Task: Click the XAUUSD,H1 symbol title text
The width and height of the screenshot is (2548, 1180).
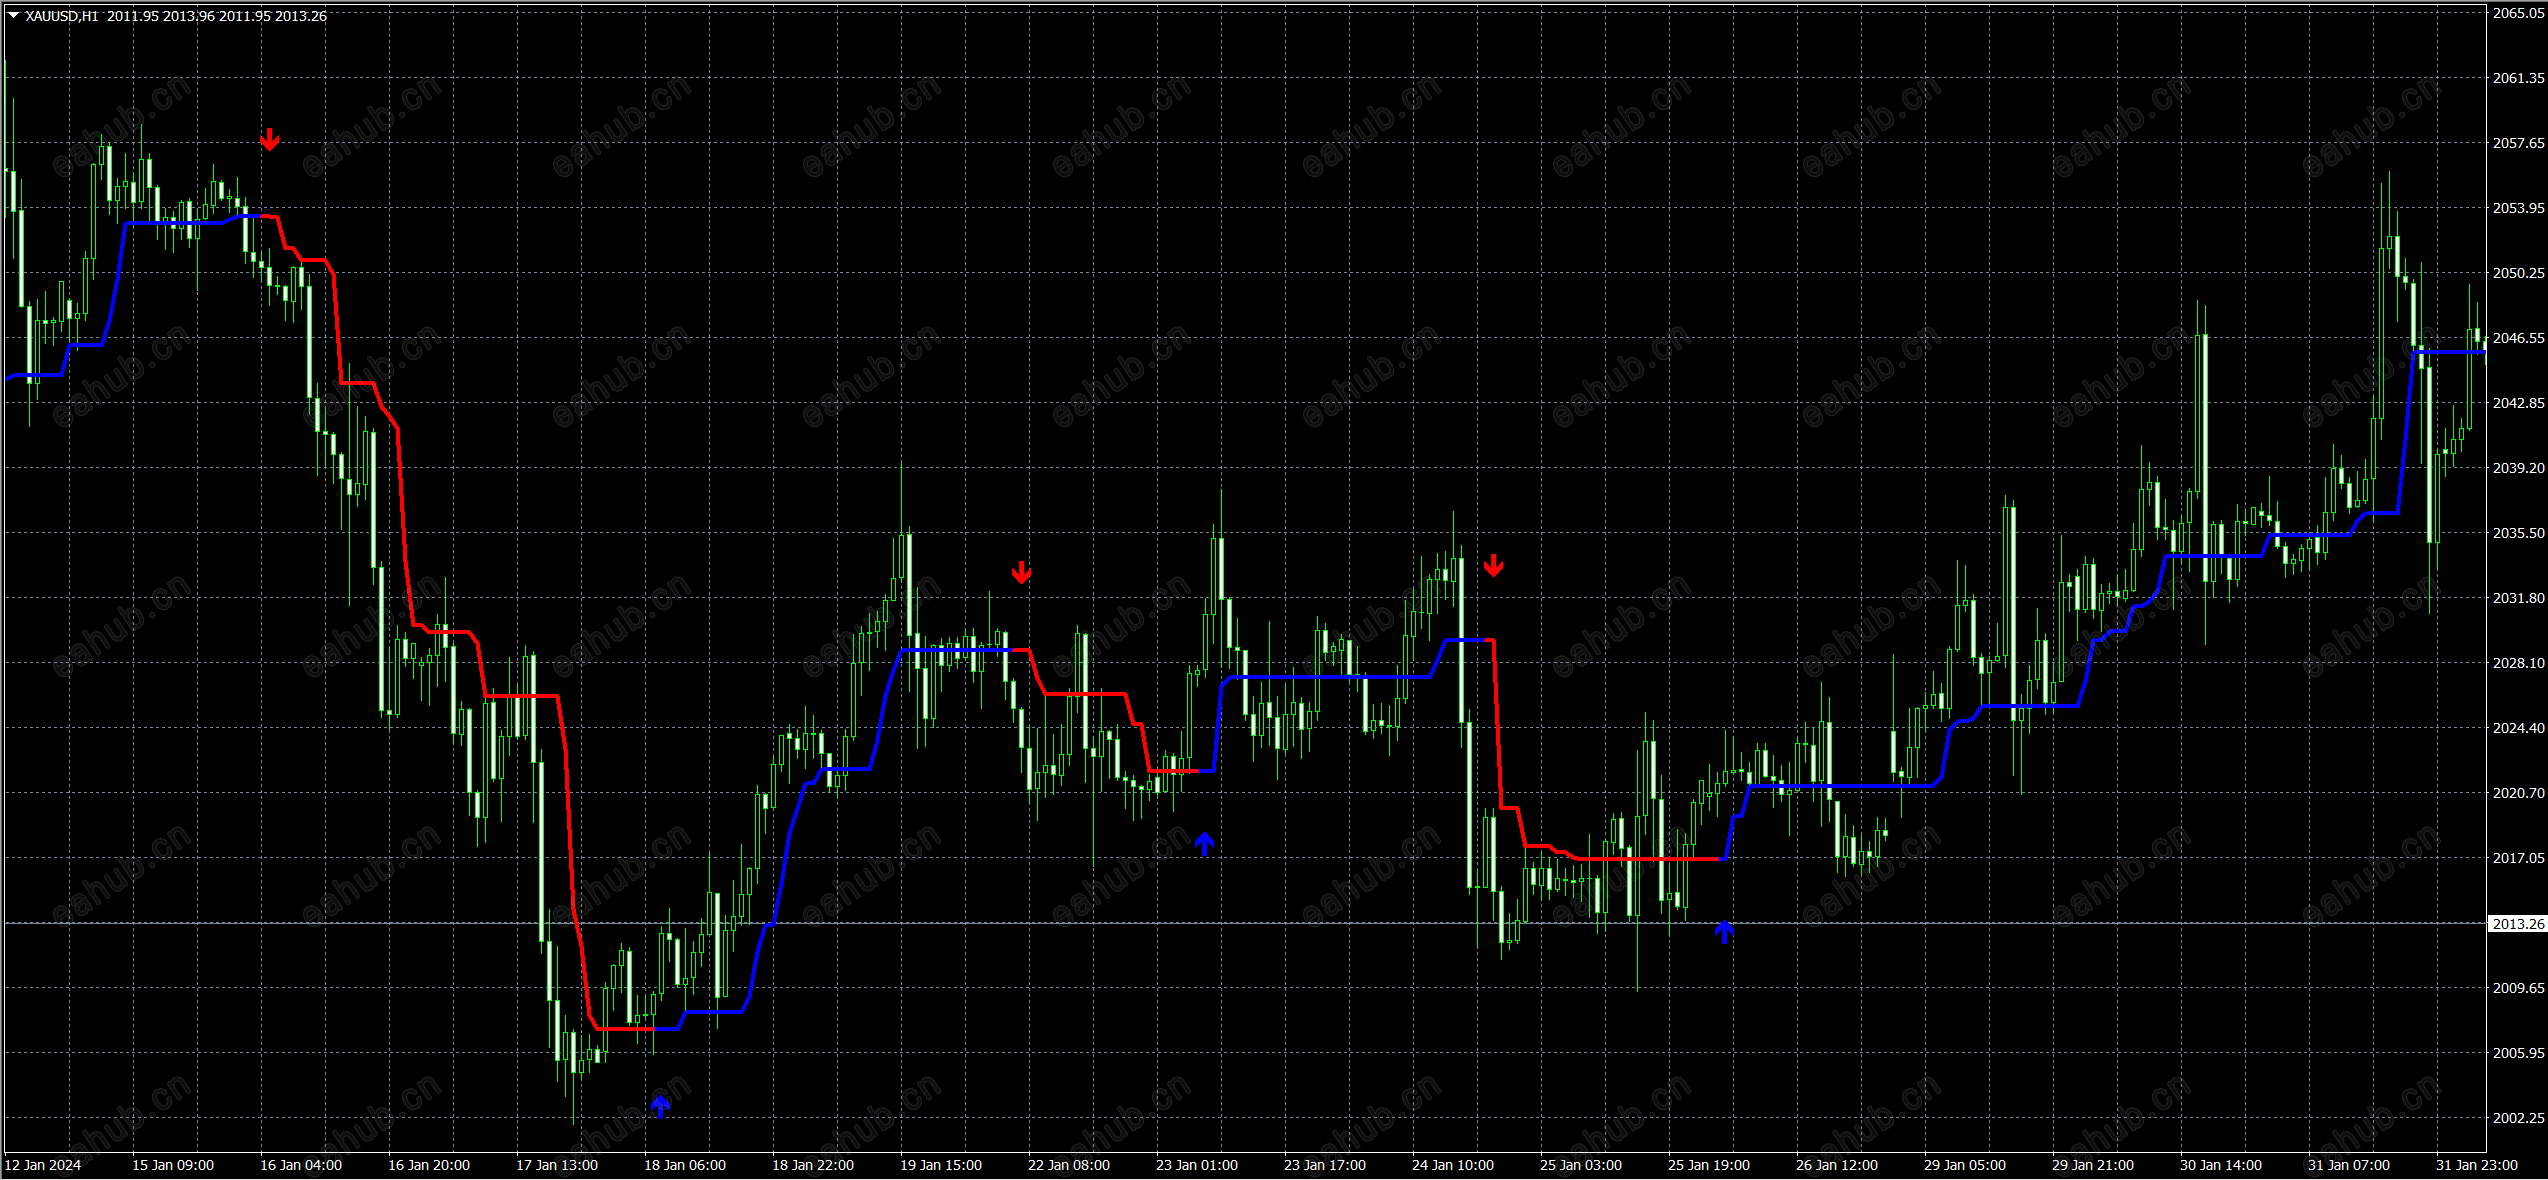Action: (62, 16)
